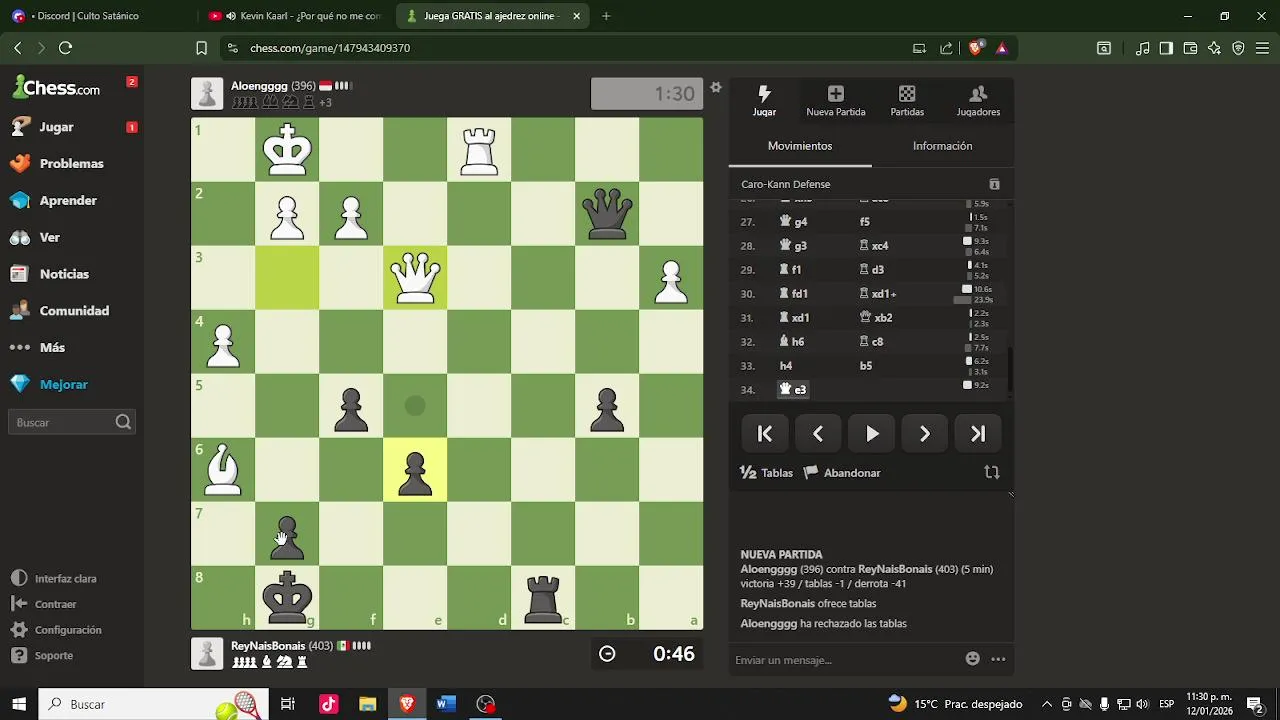Open opponent Aloengggg's avatar

(x=207, y=94)
